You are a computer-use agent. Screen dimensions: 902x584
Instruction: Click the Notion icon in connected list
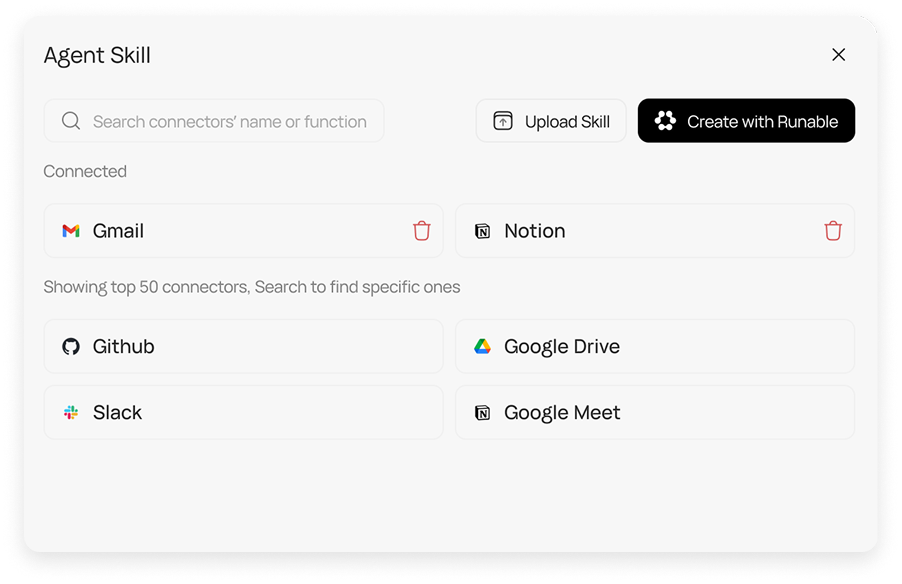click(x=481, y=230)
